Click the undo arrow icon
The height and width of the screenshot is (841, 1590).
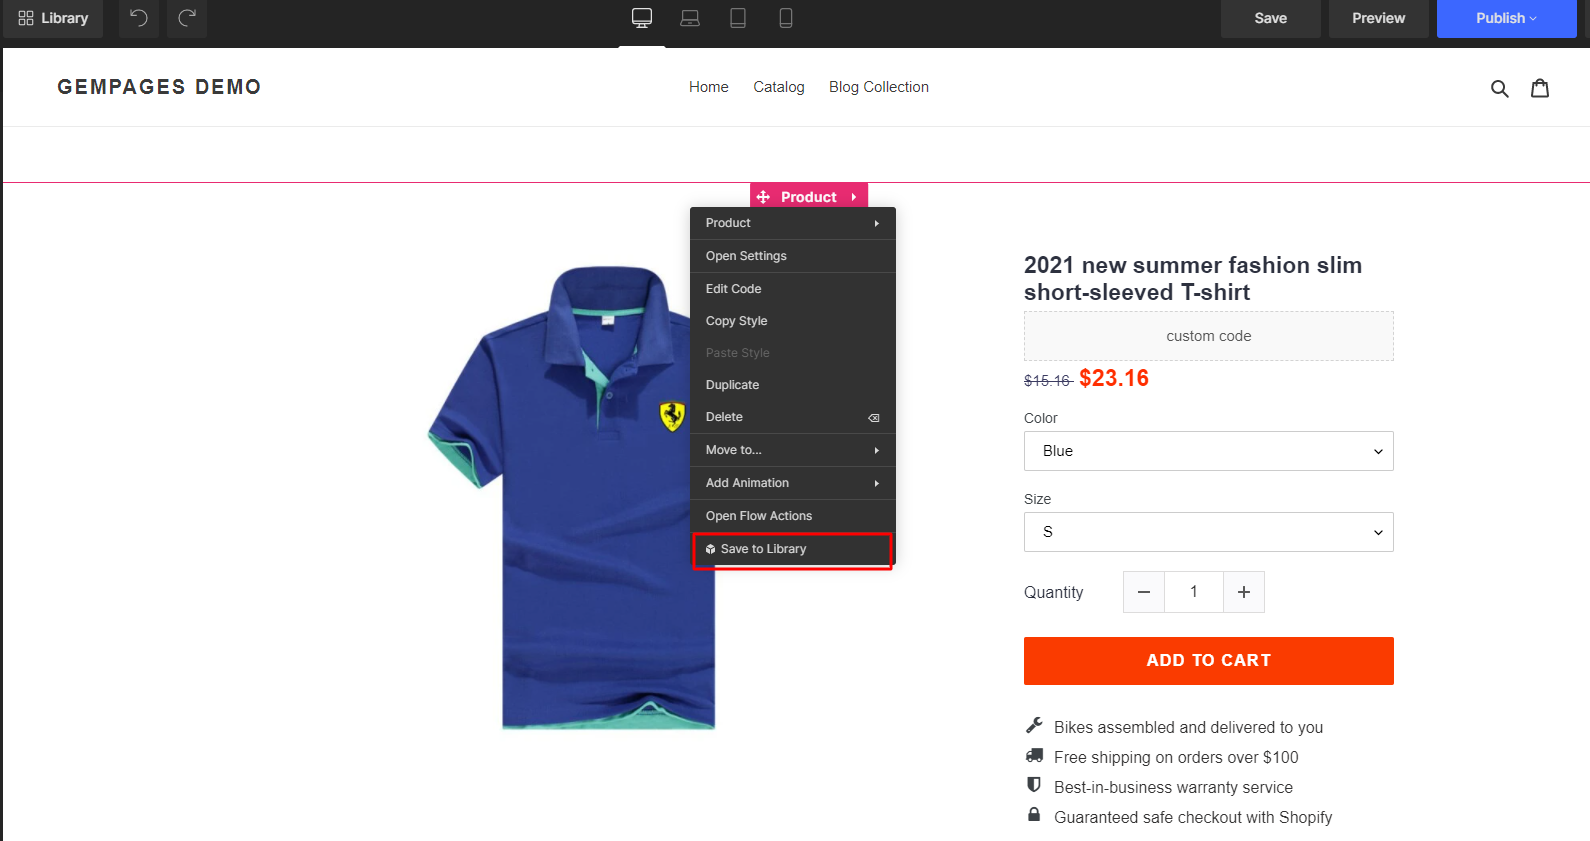(139, 18)
